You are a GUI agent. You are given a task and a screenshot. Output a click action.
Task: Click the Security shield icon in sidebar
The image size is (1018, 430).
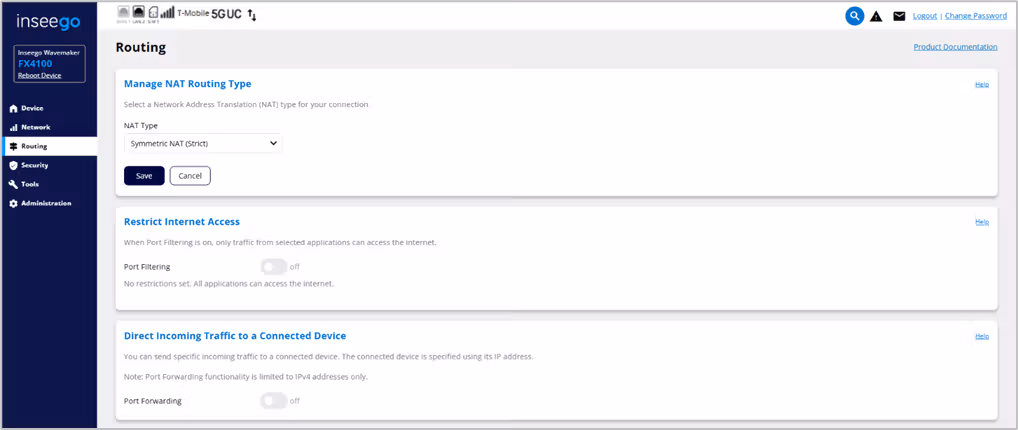13,165
